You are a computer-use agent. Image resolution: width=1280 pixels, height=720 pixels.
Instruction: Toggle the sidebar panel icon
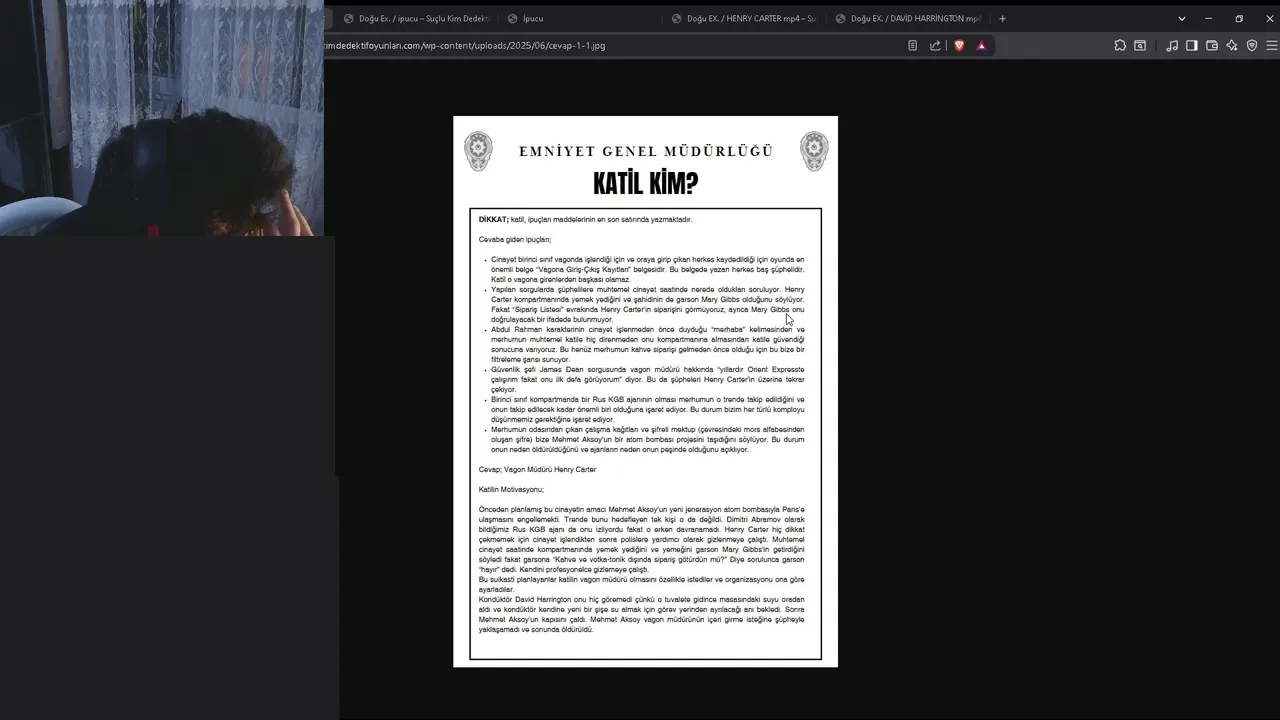tap(1192, 45)
